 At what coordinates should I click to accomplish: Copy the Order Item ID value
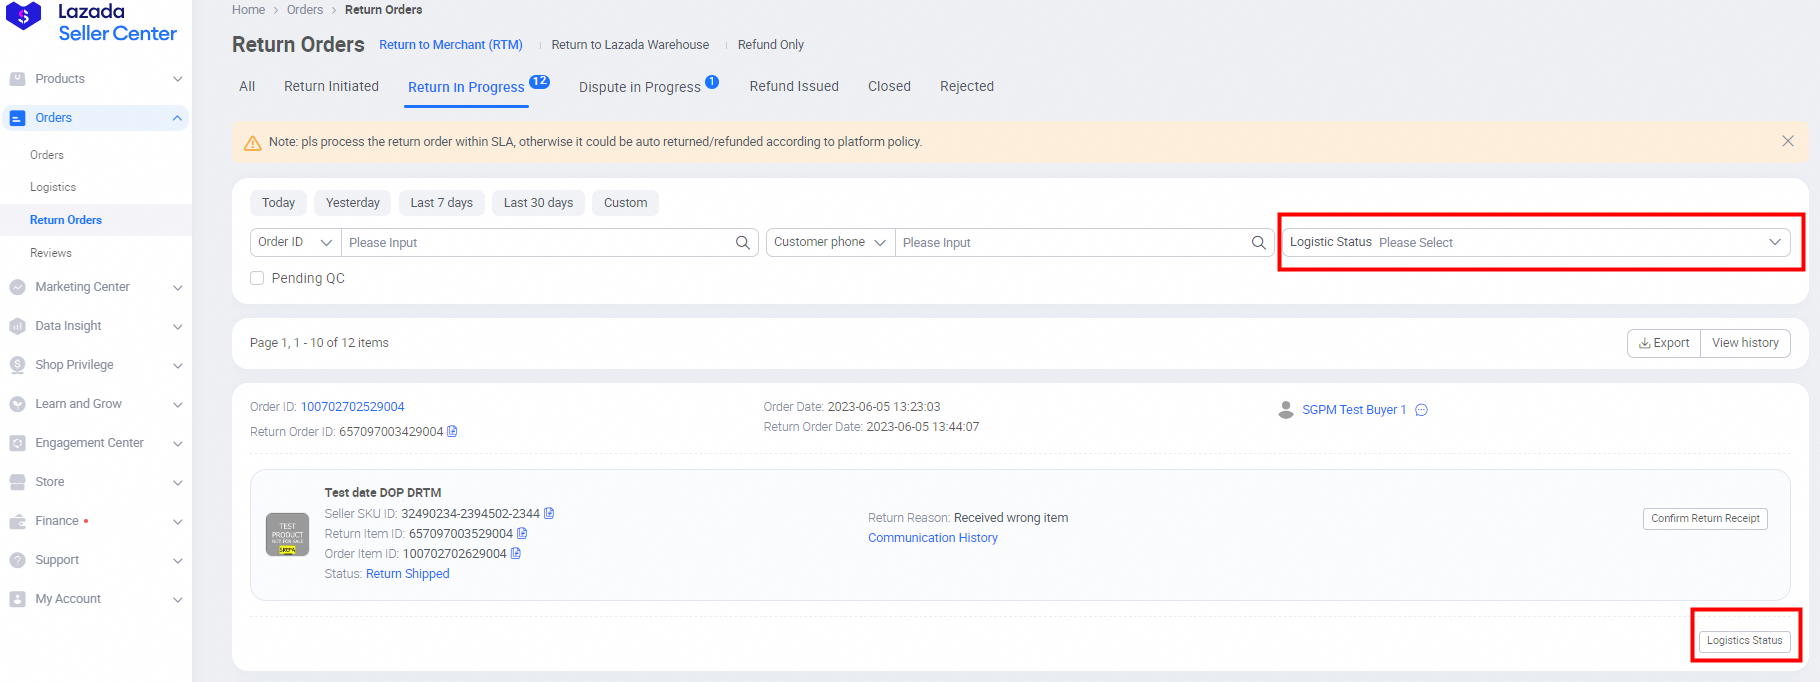(x=516, y=553)
